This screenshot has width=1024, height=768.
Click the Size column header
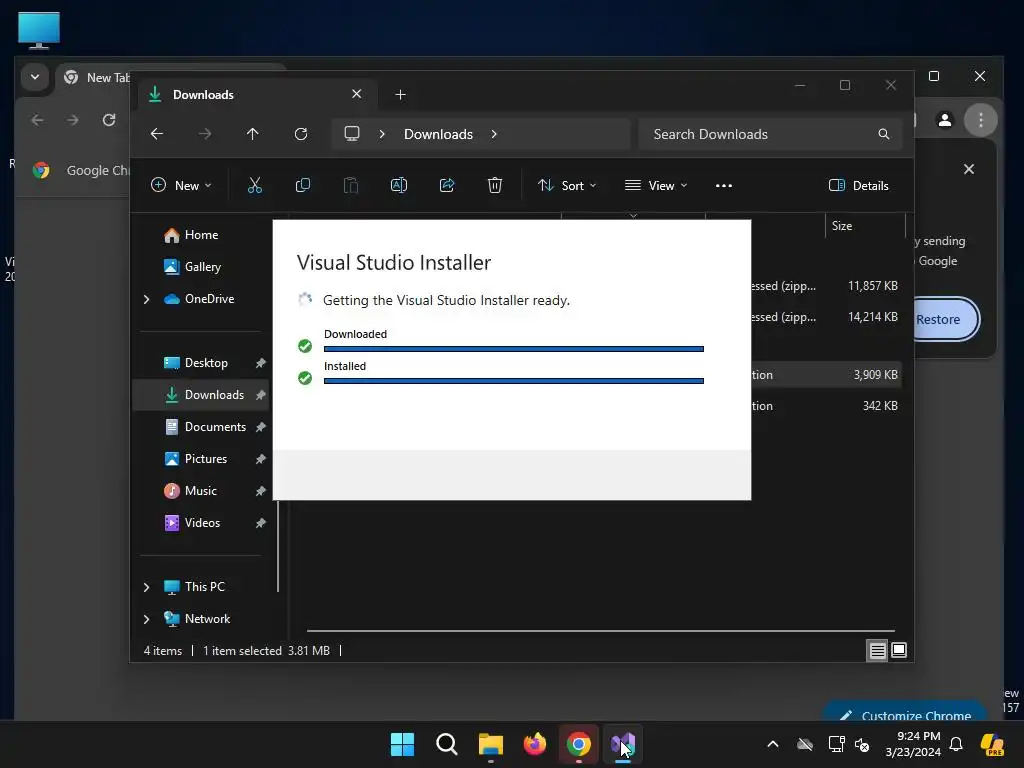865,226
